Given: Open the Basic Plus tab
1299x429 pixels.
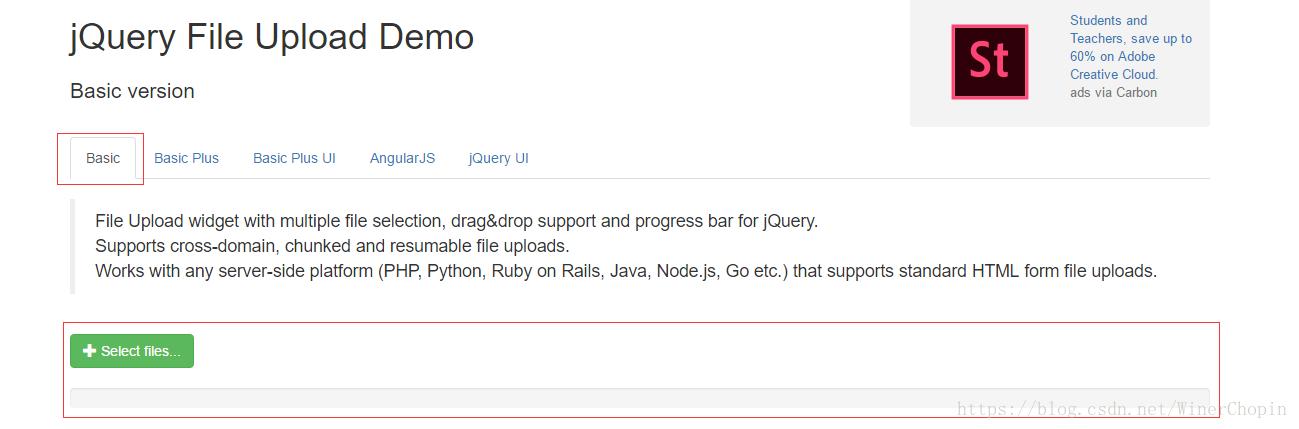Looking at the screenshot, I should click(x=186, y=158).
